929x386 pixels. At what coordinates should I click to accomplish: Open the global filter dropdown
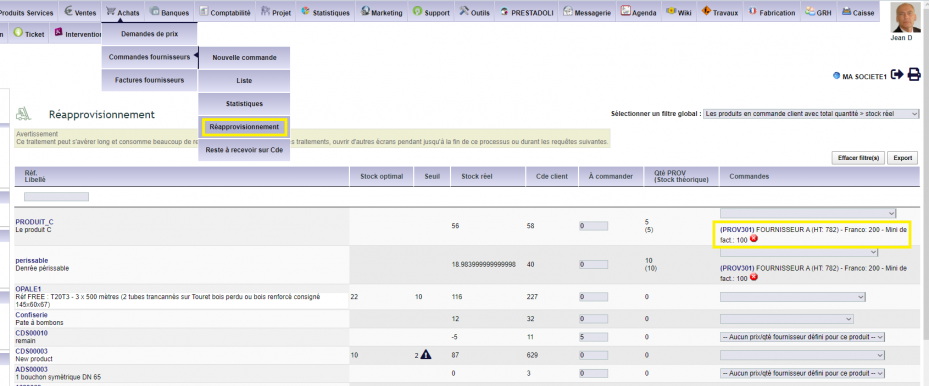pos(811,114)
